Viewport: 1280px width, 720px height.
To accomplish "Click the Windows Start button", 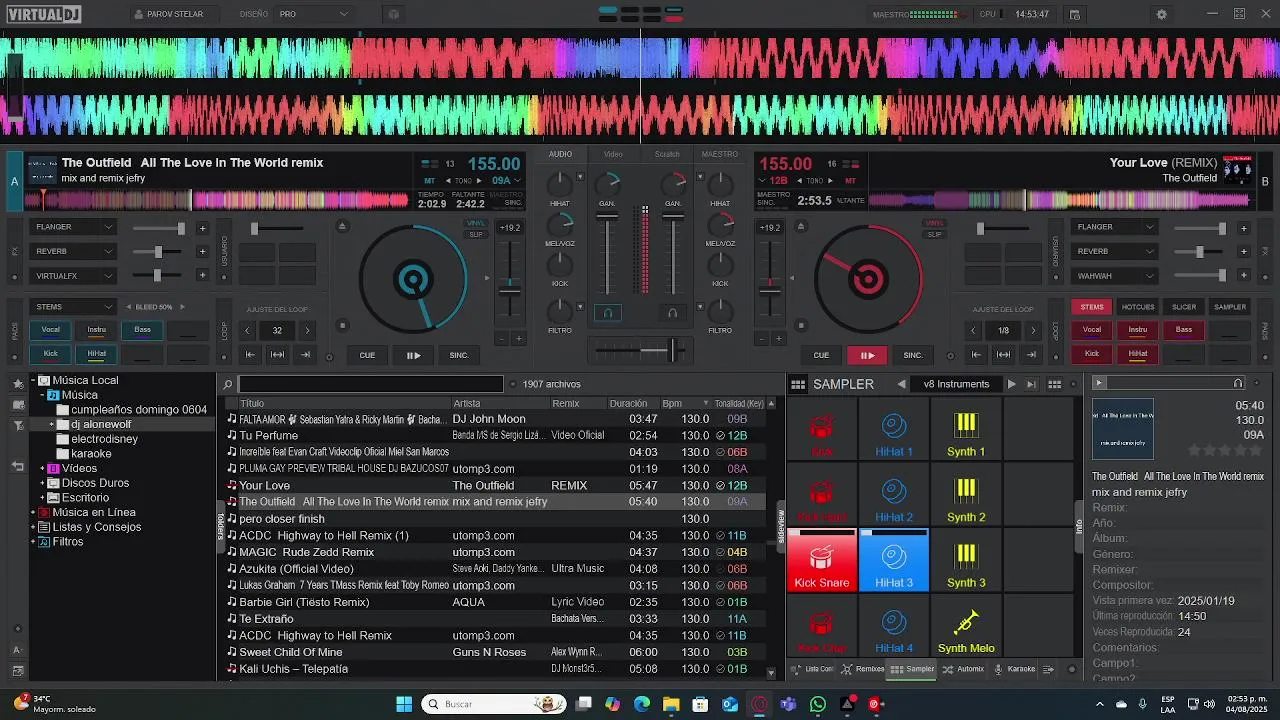I will pos(404,704).
